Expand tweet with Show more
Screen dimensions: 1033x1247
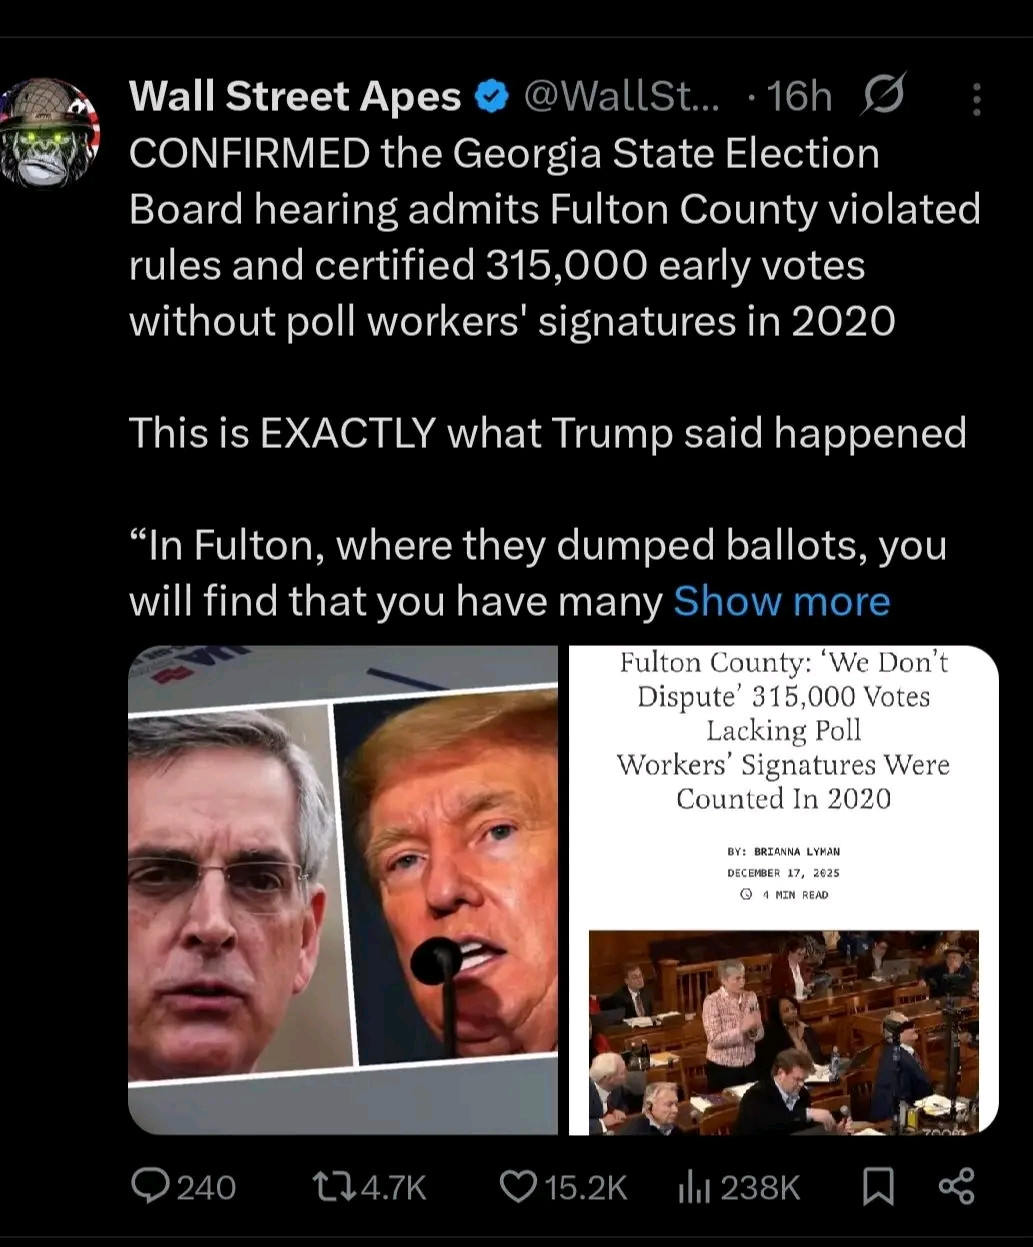pos(781,602)
